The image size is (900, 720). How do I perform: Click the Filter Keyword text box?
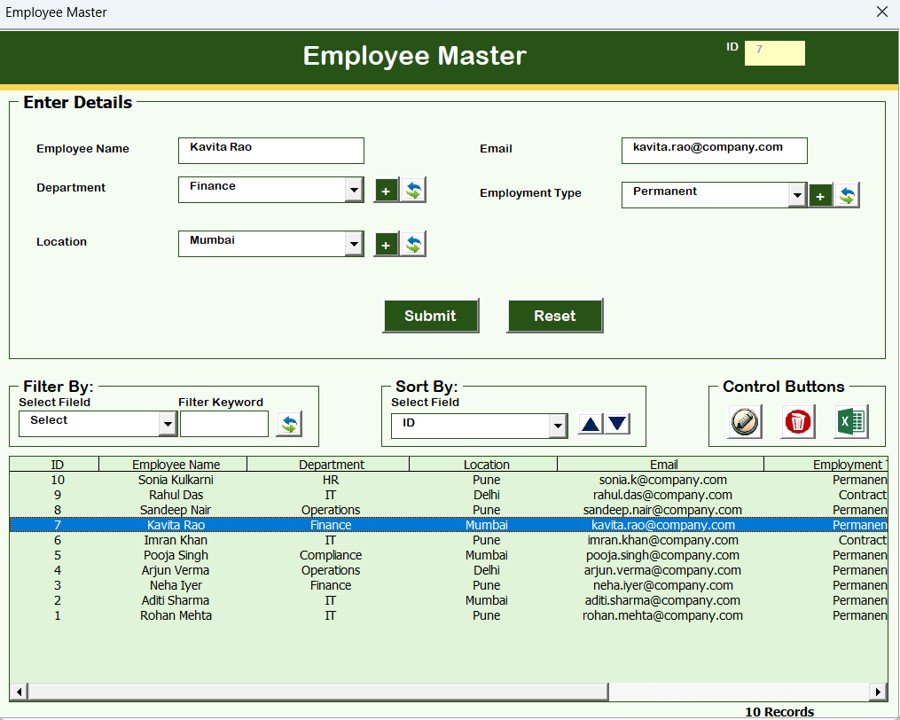(x=224, y=424)
